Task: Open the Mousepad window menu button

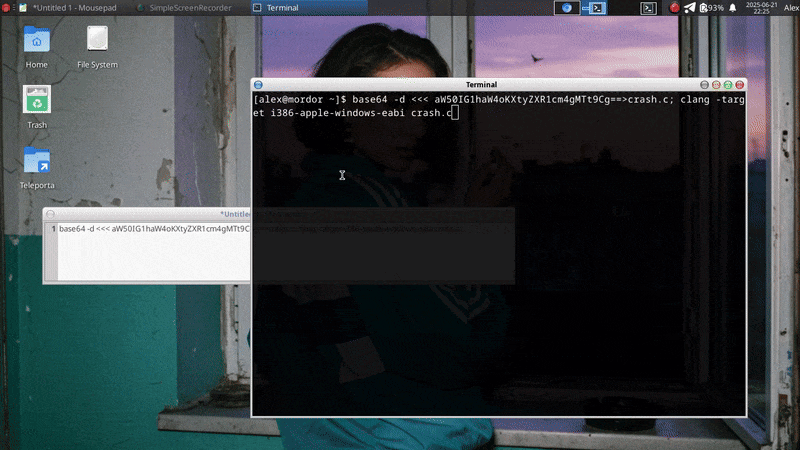Action: [51, 214]
